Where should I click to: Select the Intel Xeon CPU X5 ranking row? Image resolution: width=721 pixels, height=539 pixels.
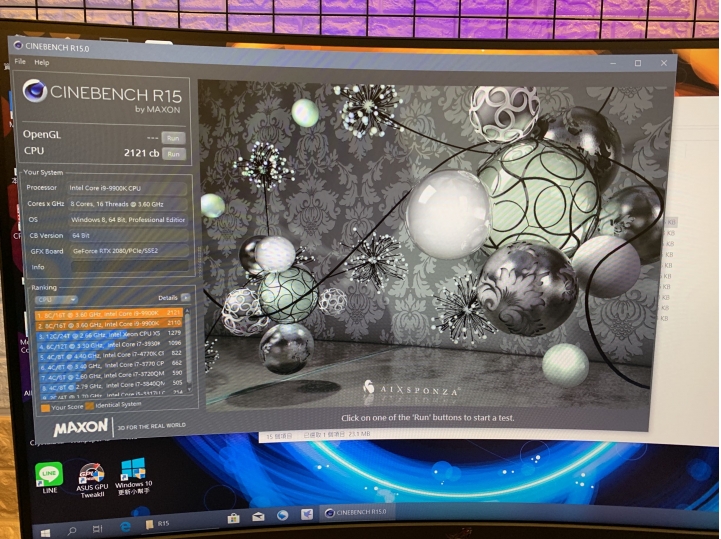pyautogui.click(x=109, y=334)
